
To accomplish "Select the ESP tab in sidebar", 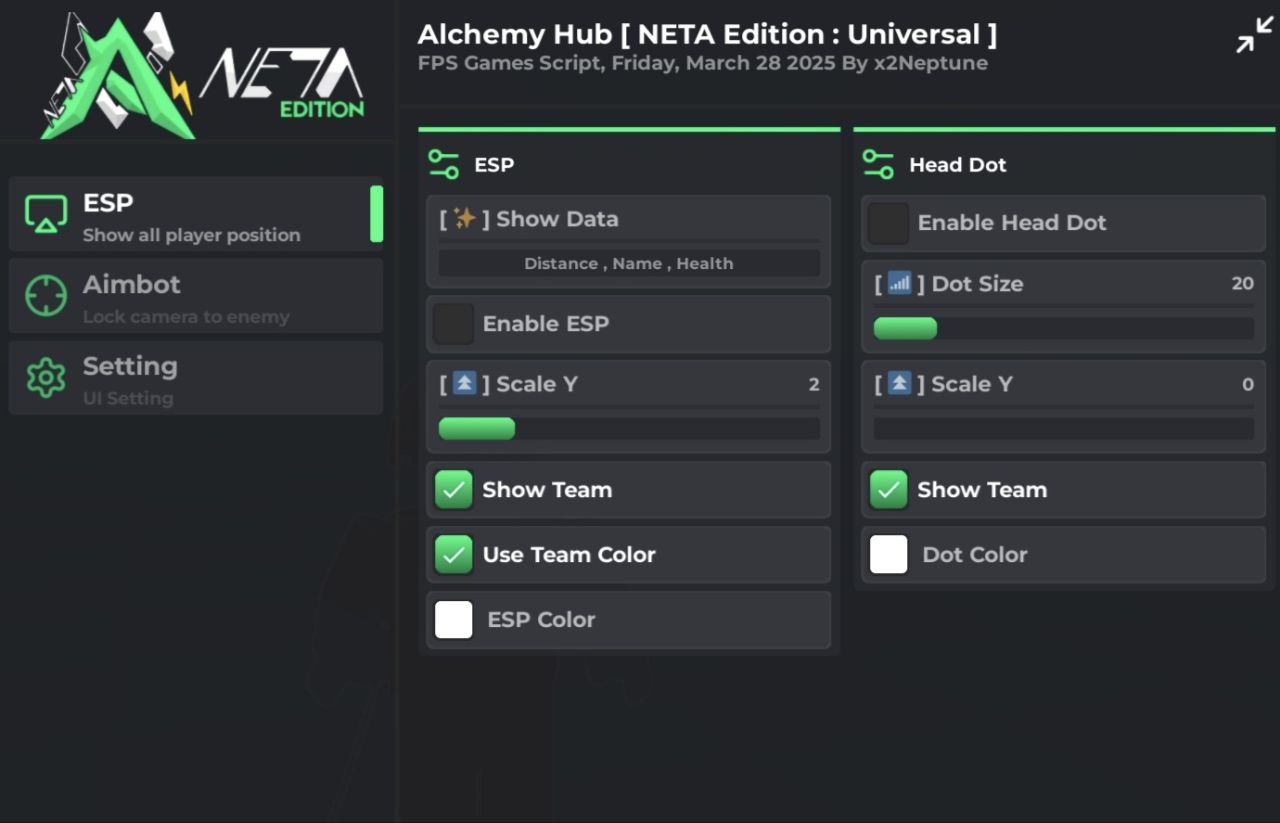I will coord(196,214).
